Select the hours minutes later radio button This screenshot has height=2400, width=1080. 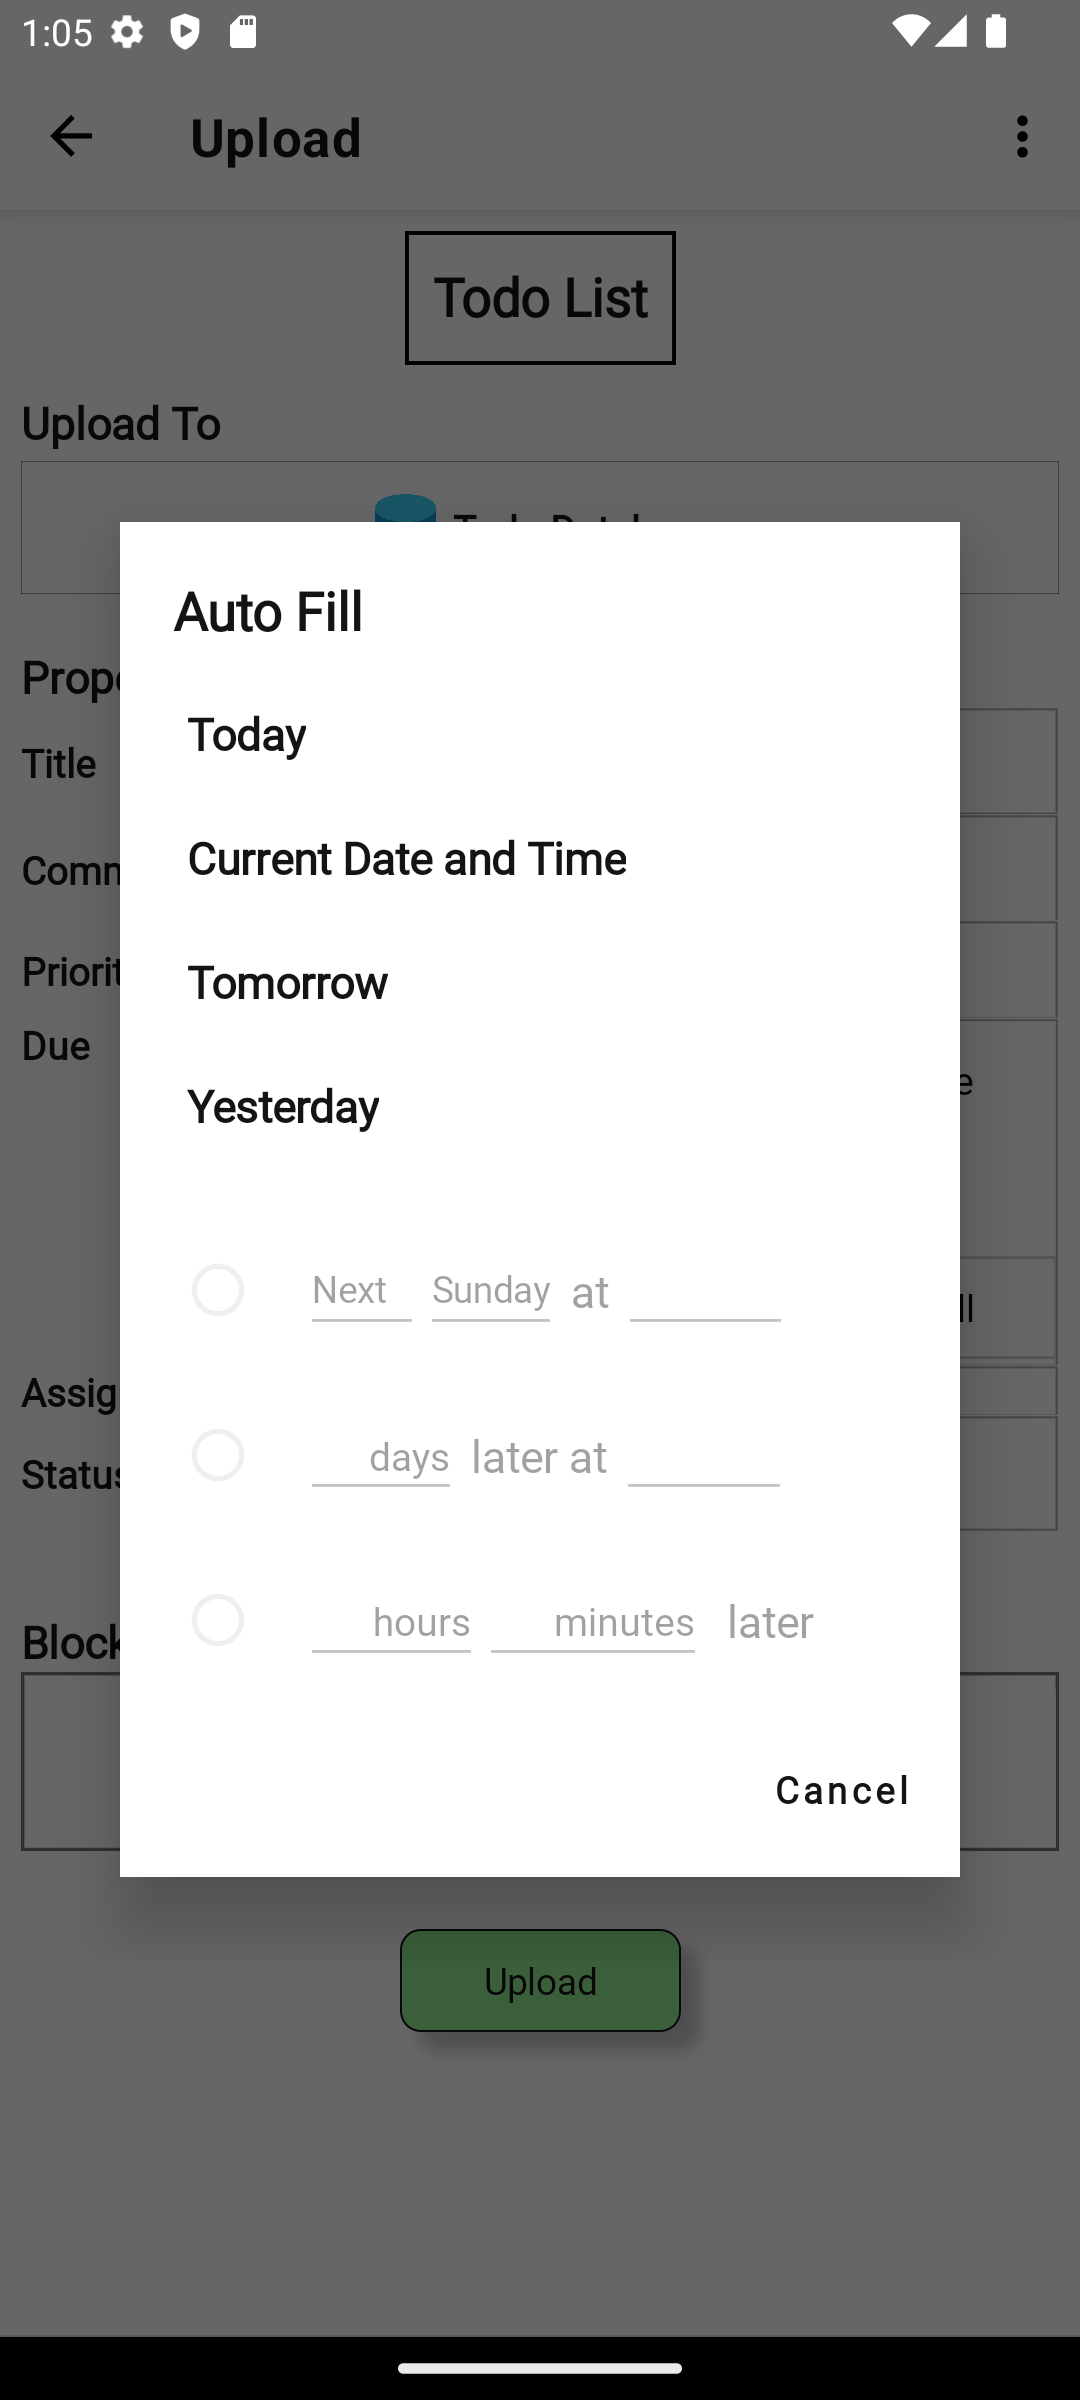218,1620
